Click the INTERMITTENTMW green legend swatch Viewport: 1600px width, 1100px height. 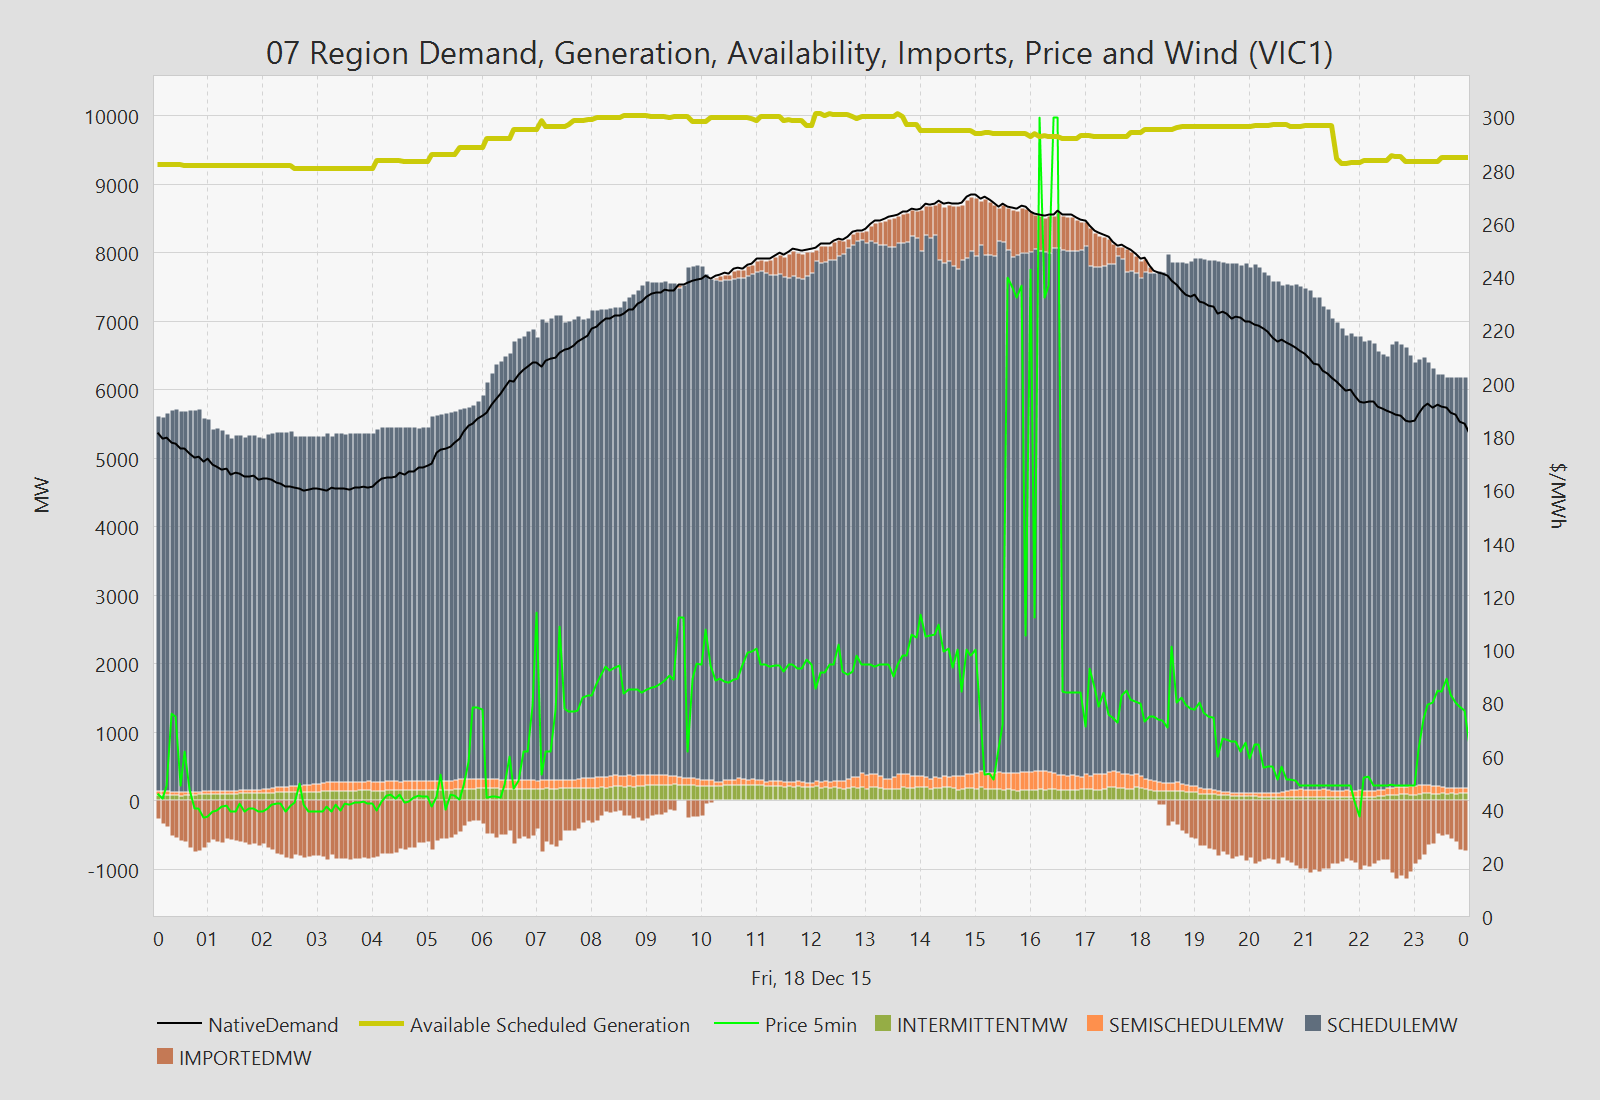882,1024
